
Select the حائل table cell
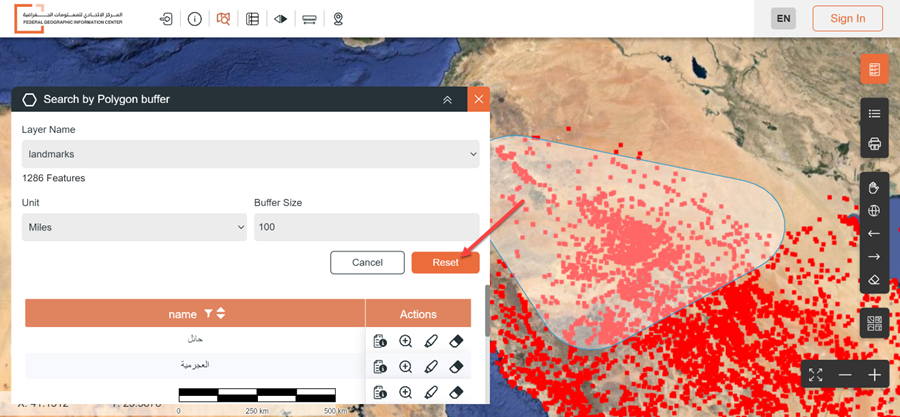(195, 340)
